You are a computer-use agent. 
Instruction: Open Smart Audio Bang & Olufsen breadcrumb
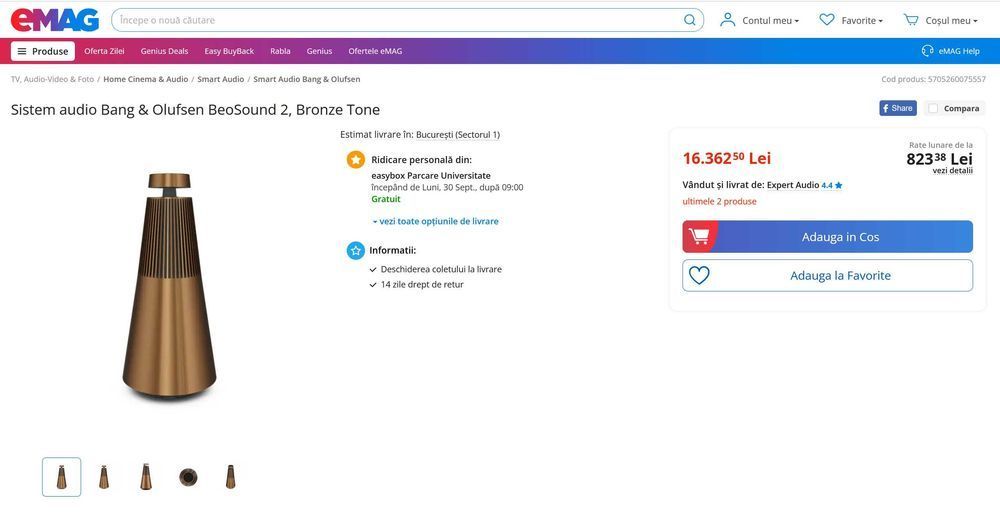[307, 79]
